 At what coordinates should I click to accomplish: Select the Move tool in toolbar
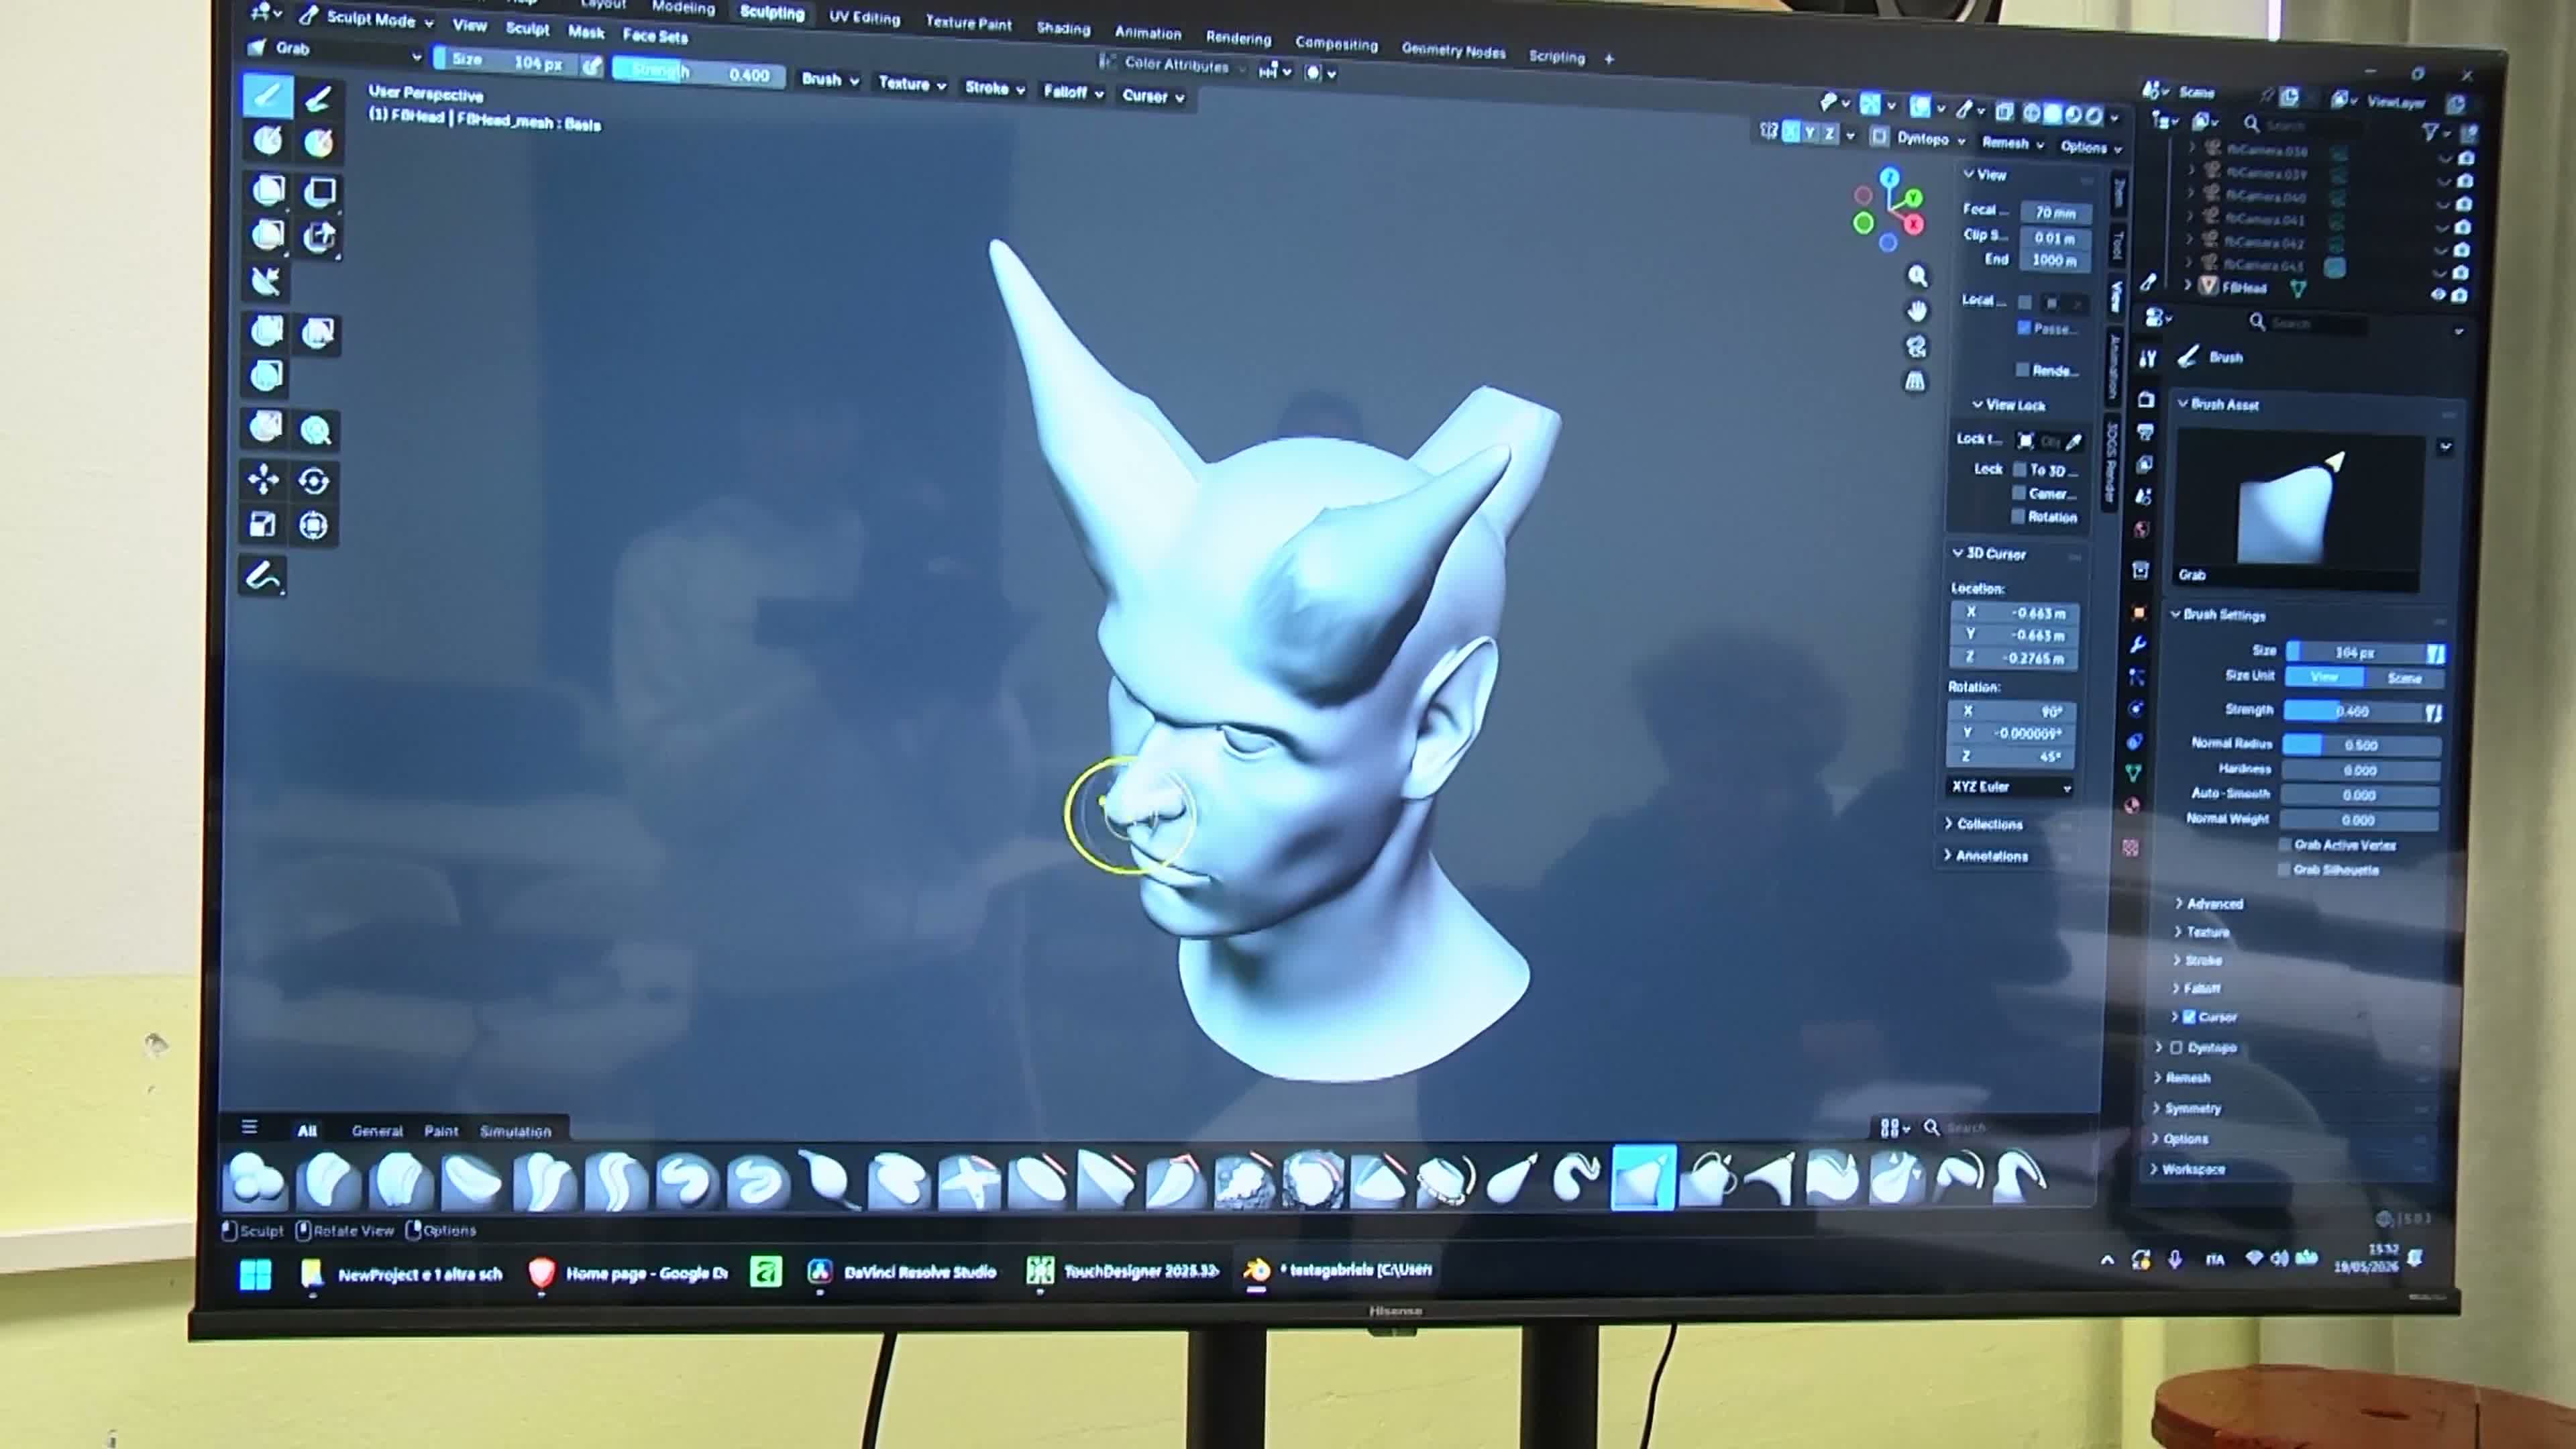click(x=264, y=480)
